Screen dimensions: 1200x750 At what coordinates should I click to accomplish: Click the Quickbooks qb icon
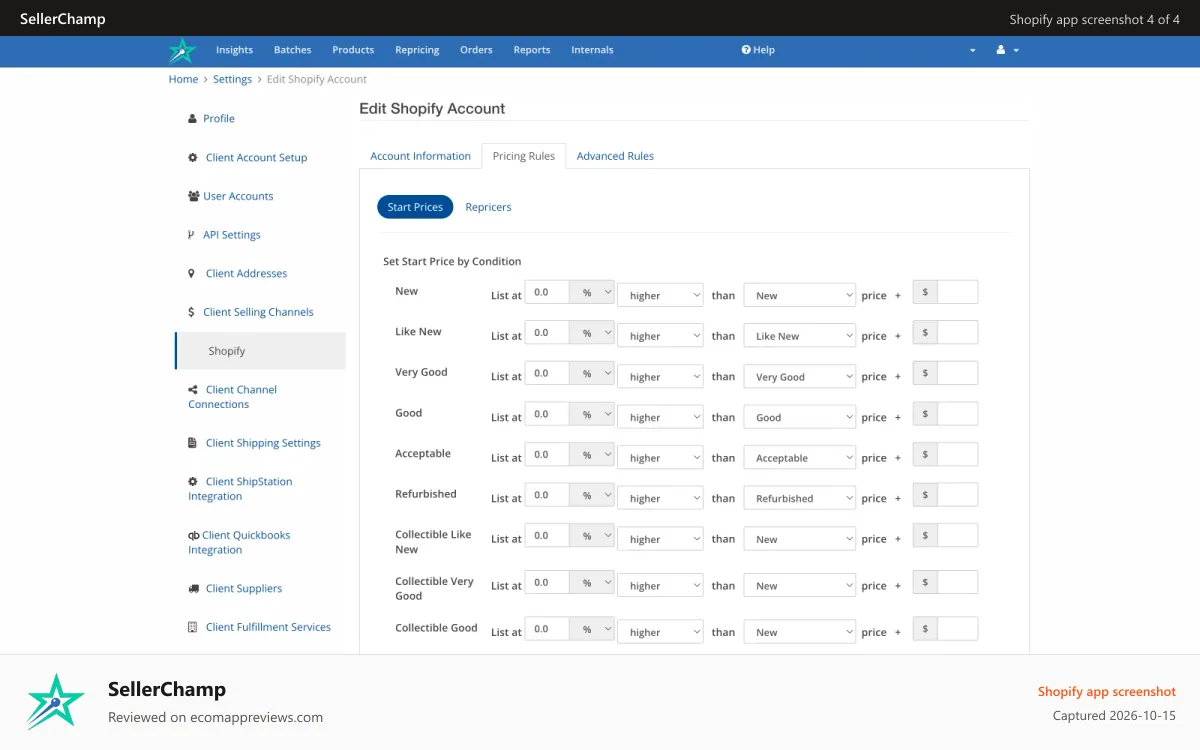pyautogui.click(x=194, y=536)
